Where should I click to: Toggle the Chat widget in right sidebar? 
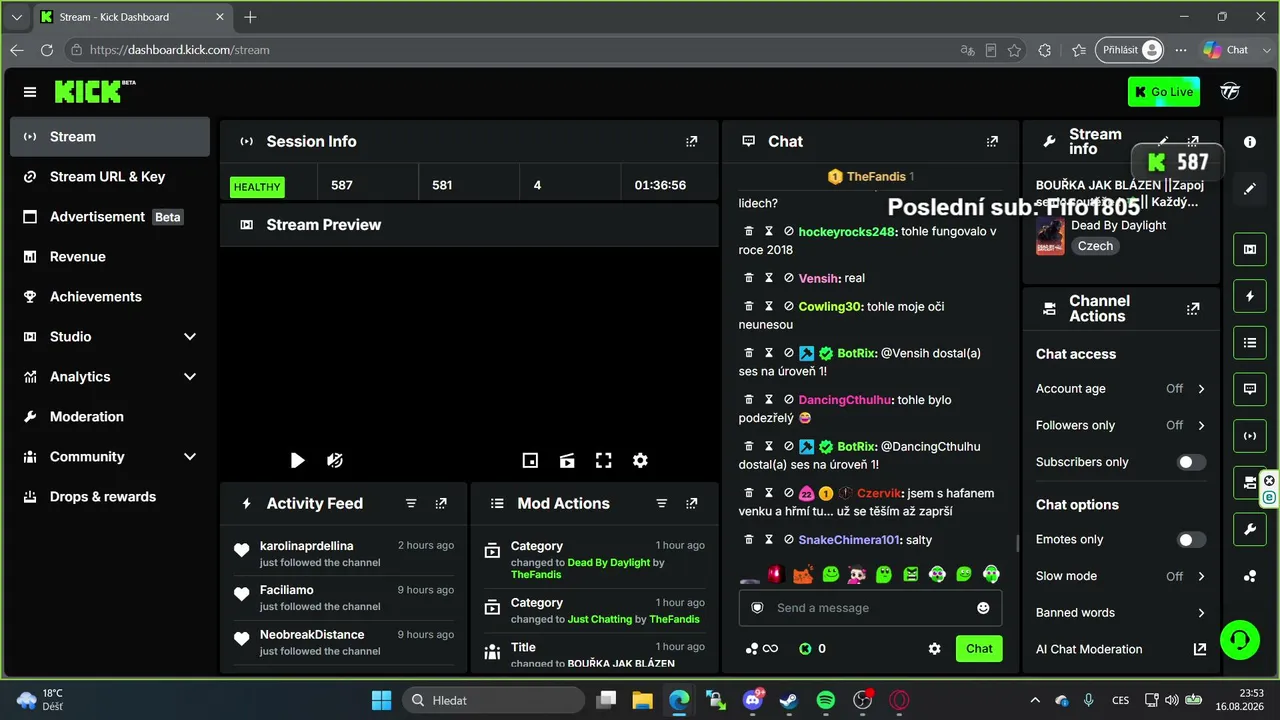pyautogui.click(x=1250, y=389)
